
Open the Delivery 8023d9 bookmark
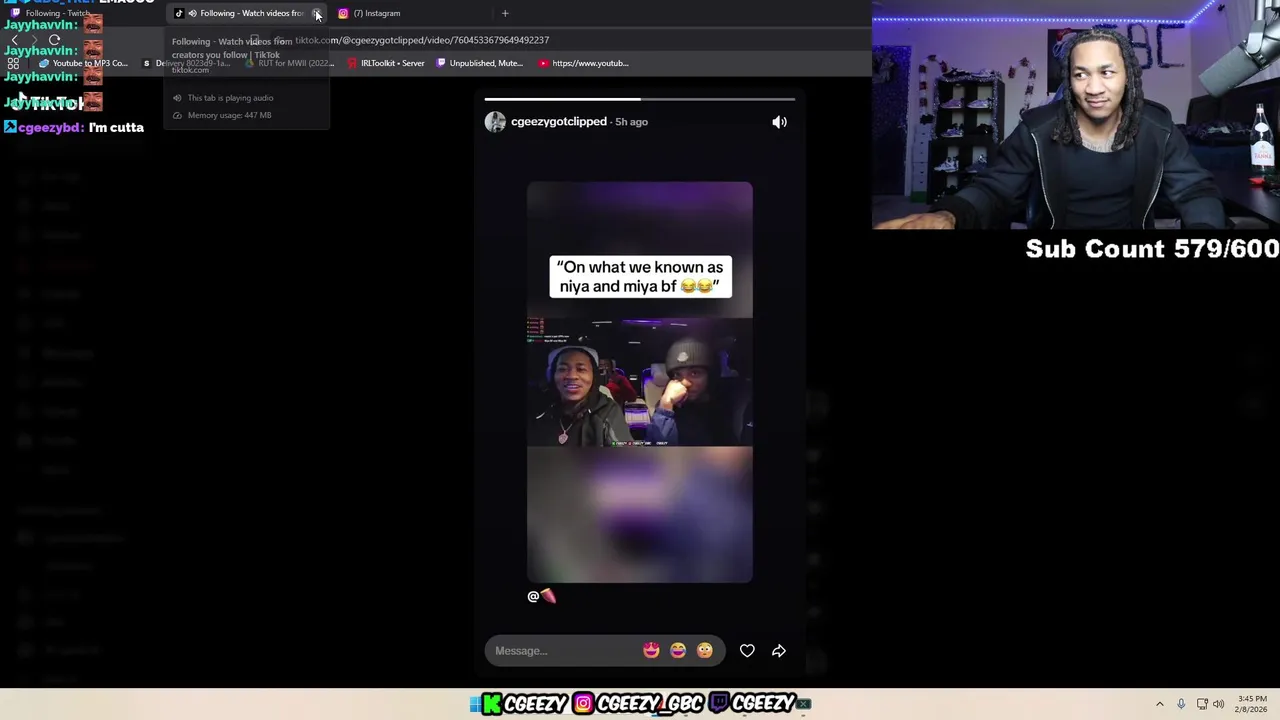[187, 63]
